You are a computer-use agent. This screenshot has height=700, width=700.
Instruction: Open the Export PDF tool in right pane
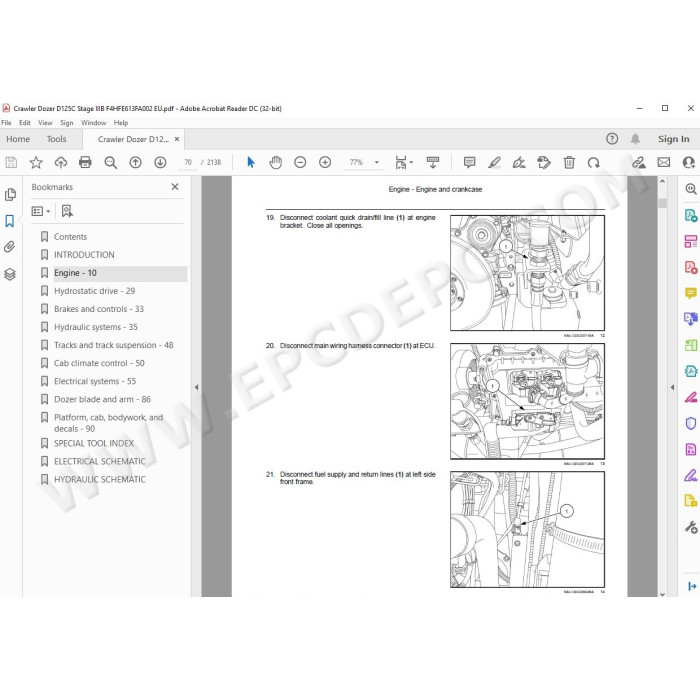tap(691, 216)
